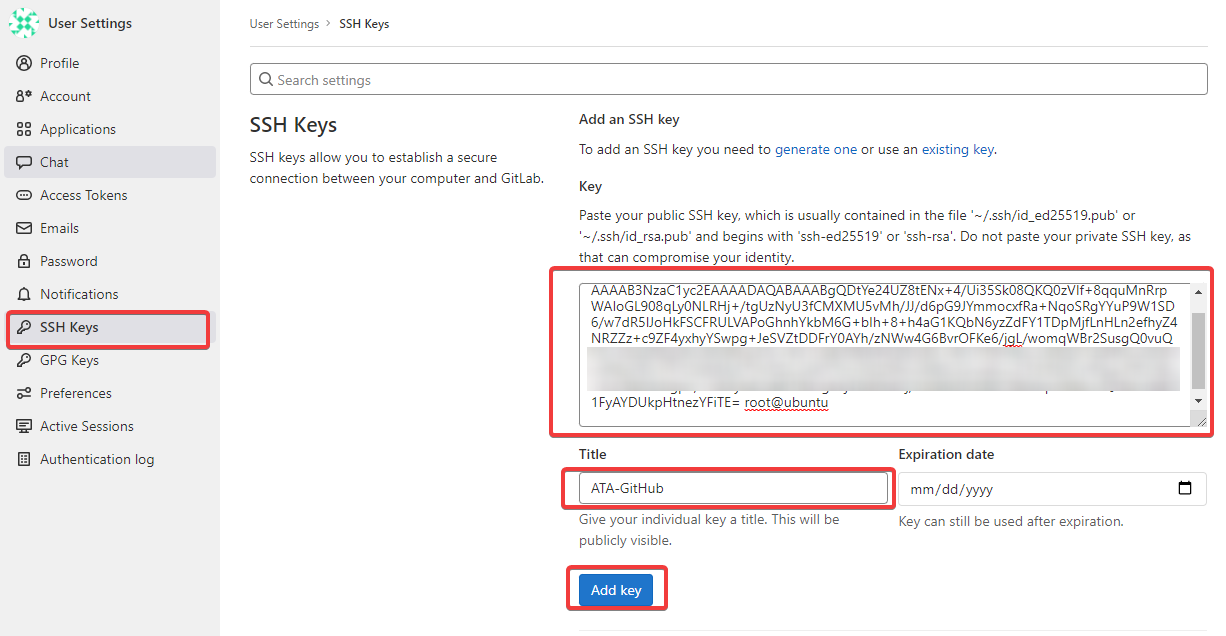Click the Emails envelope icon
This screenshot has height=636, width=1226.
24,228
